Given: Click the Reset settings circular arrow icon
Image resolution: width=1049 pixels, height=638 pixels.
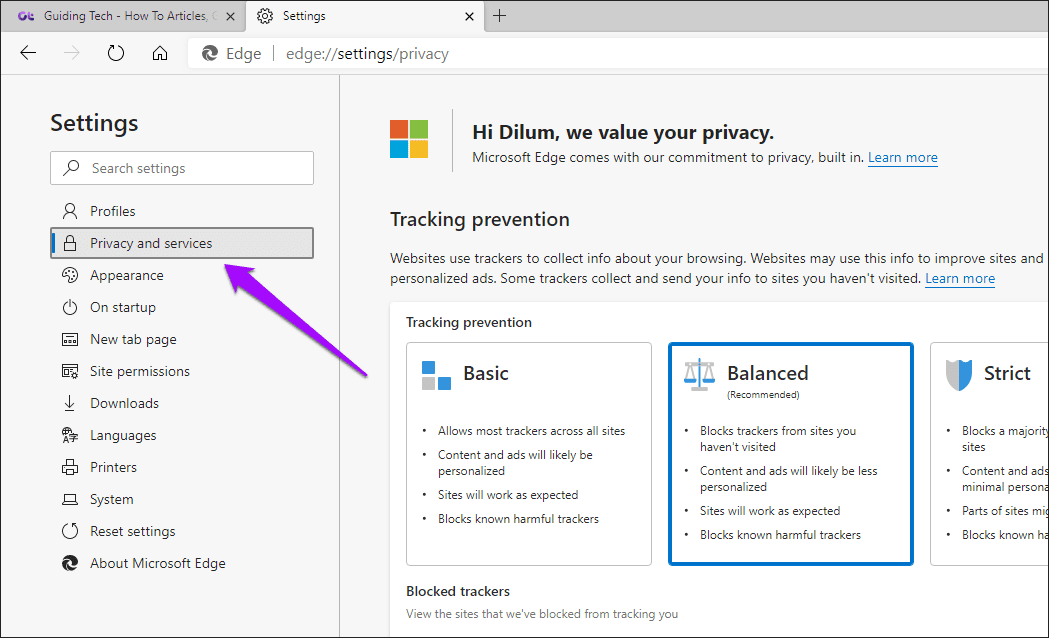Looking at the screenshot, I should coord(70,531).
